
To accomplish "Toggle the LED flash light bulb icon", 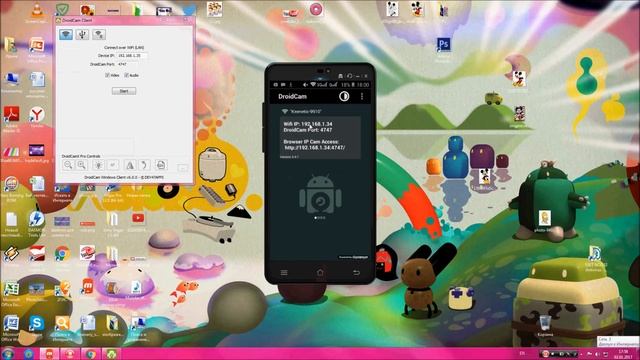I will [98, 165].
